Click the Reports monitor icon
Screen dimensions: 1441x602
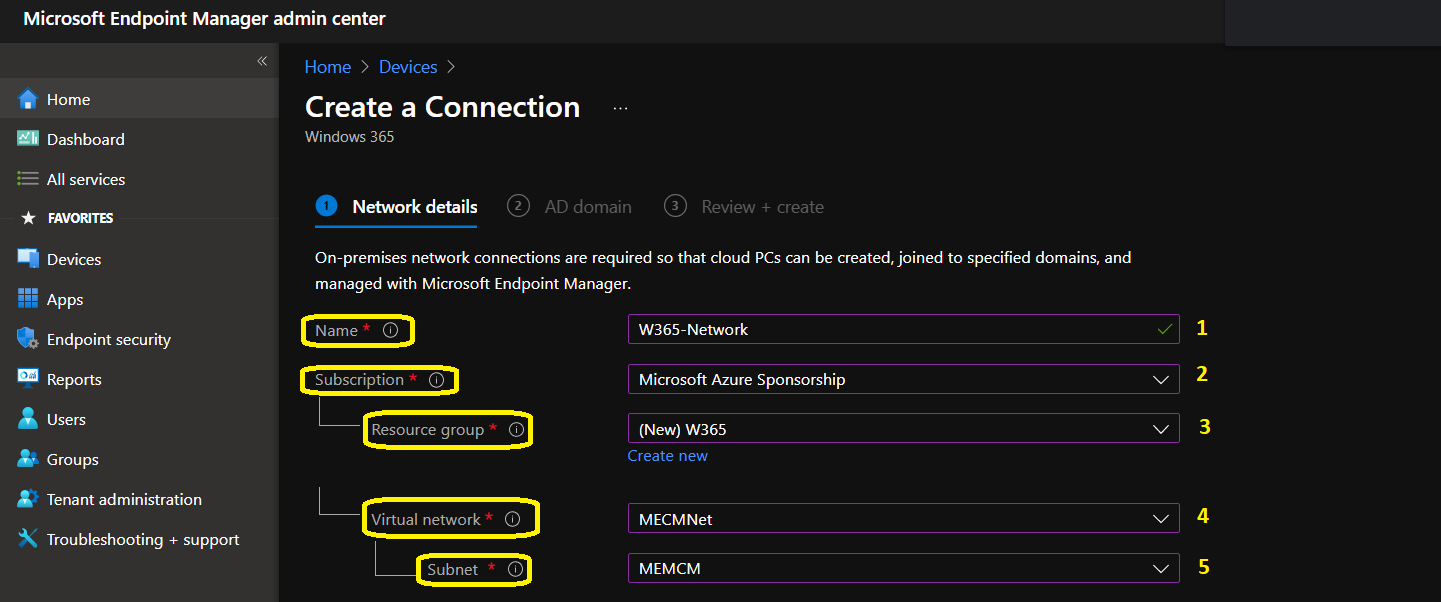(x=27, y=379)
